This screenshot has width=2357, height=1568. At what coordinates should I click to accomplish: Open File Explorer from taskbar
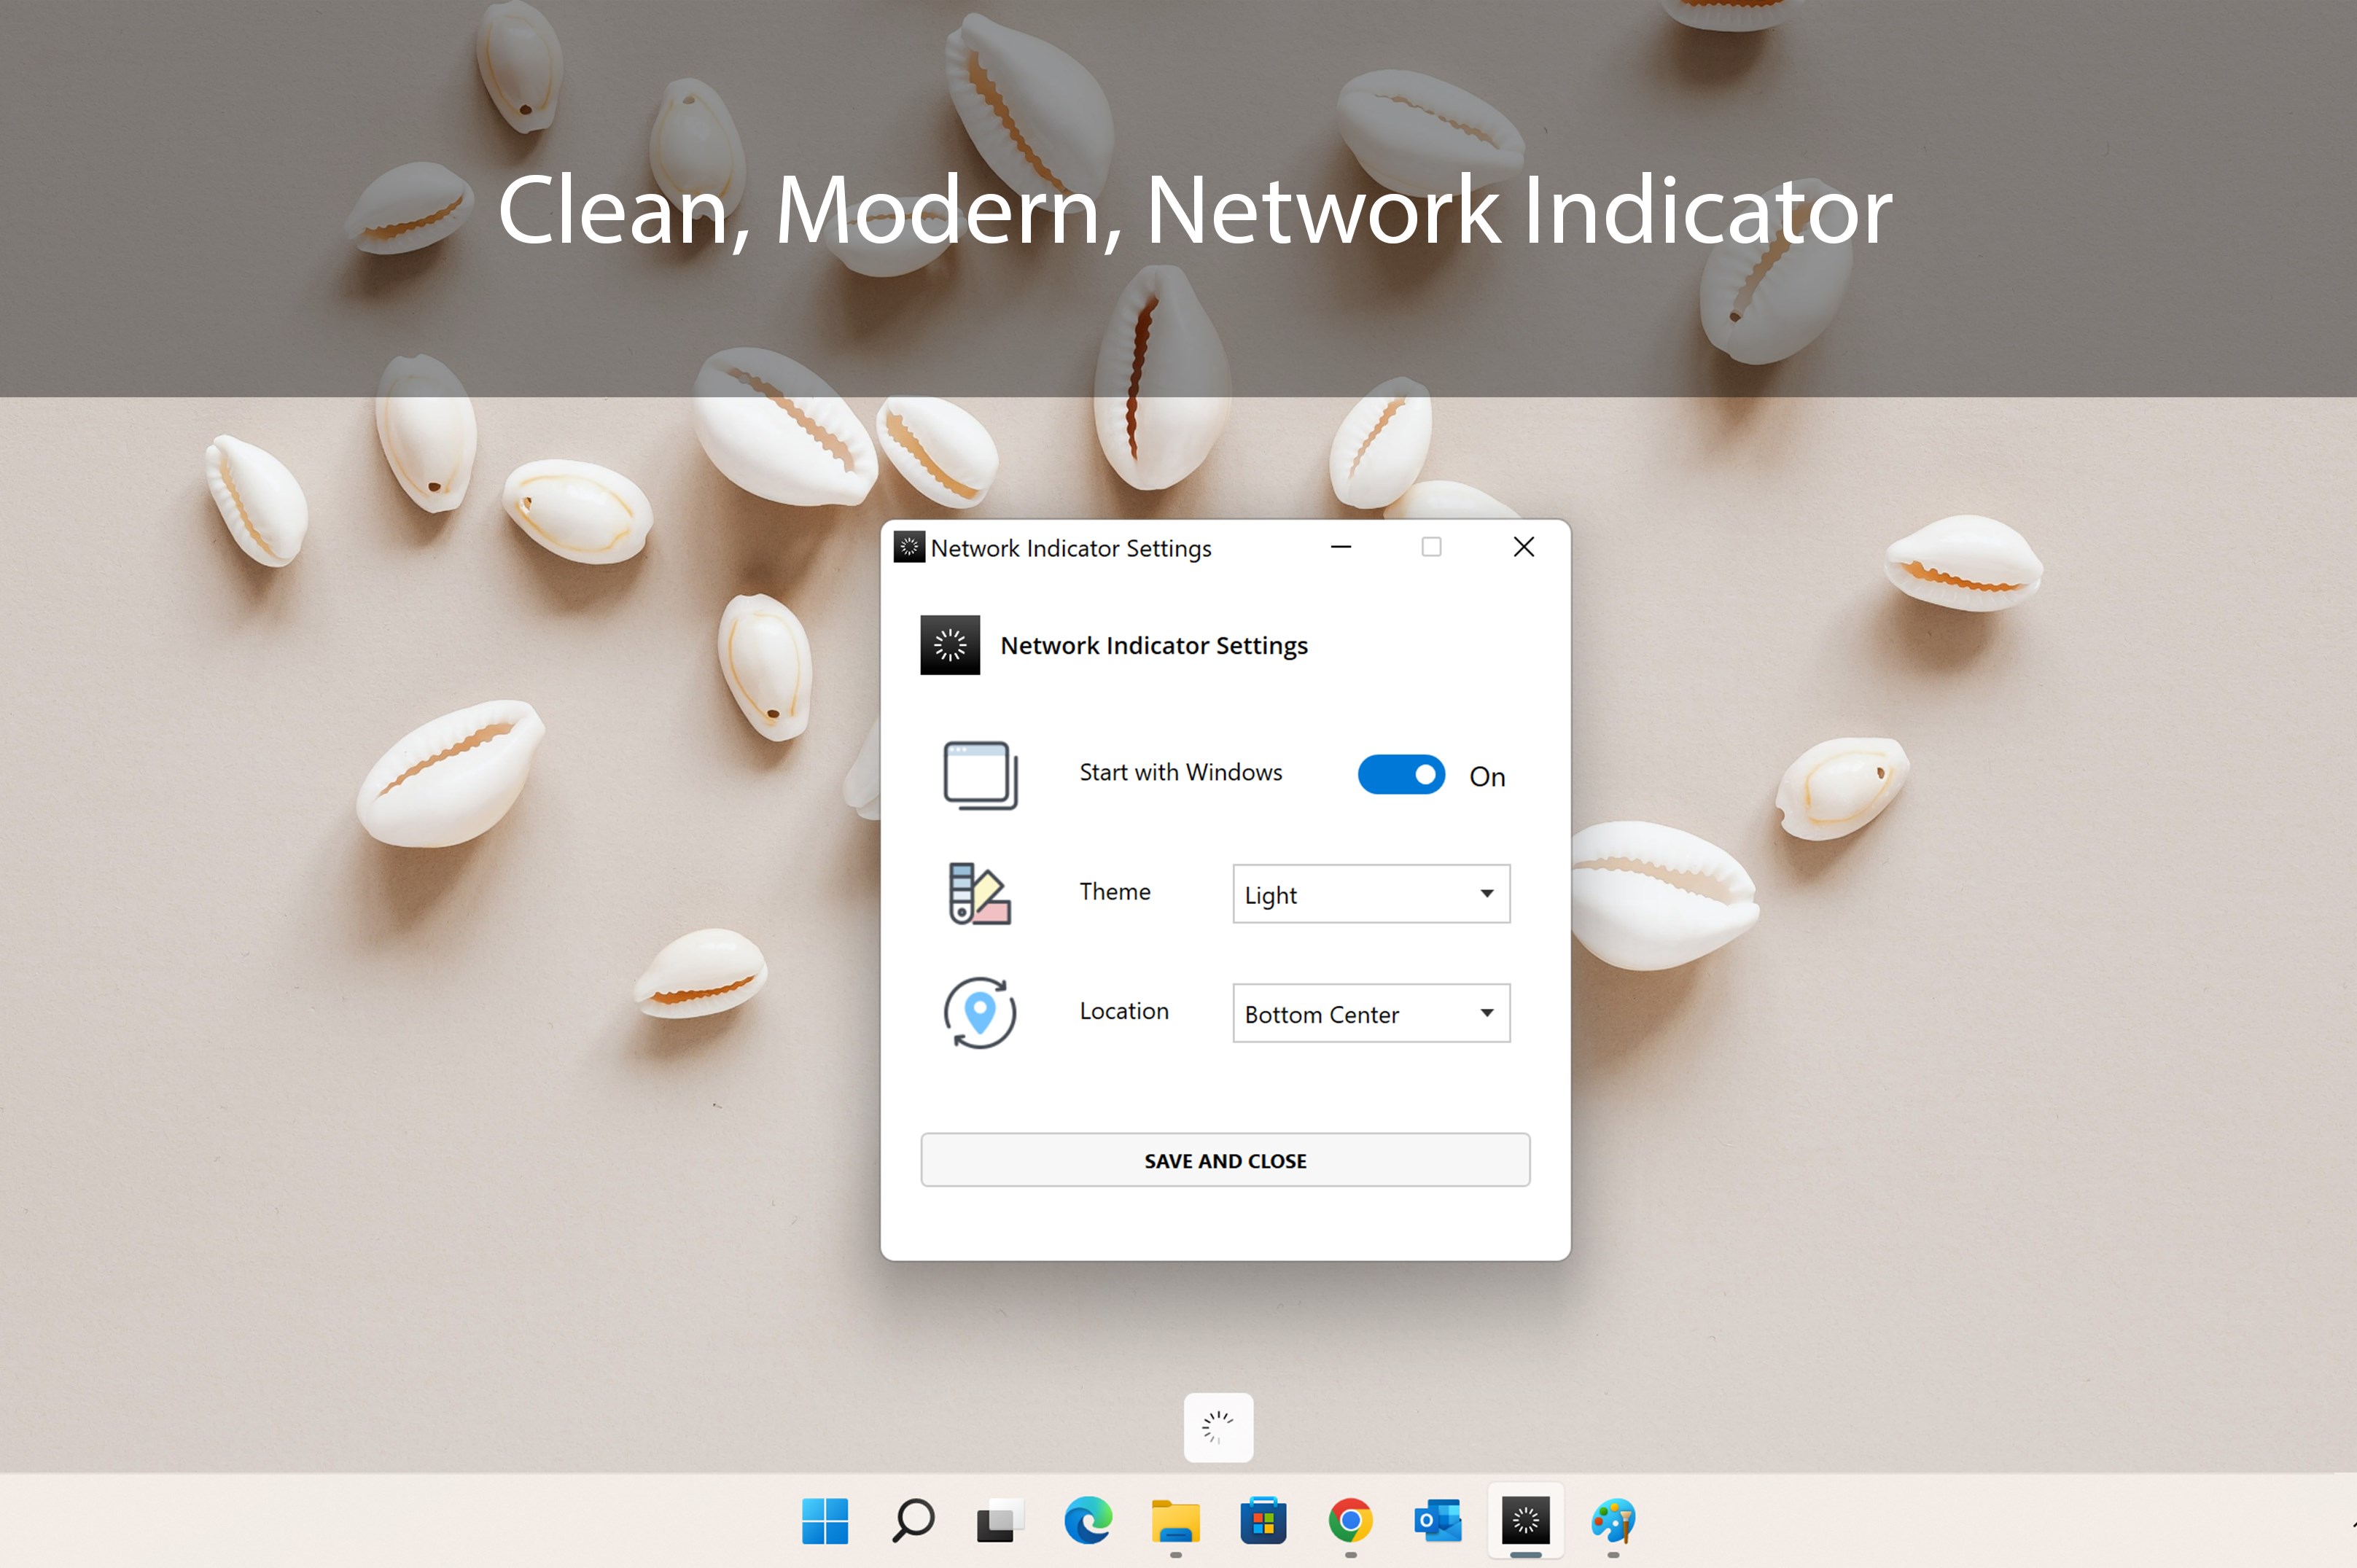[x=1175, y=1521]
